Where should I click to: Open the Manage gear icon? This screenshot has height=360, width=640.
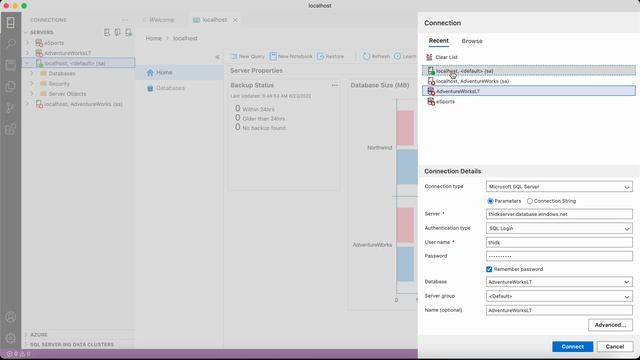(11, 338)
